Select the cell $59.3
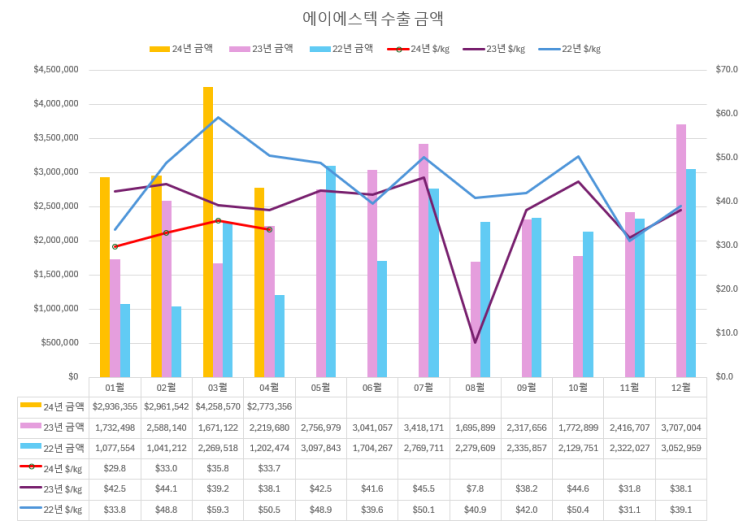This screenshot has height=521, width=743. tap(218, 510)
